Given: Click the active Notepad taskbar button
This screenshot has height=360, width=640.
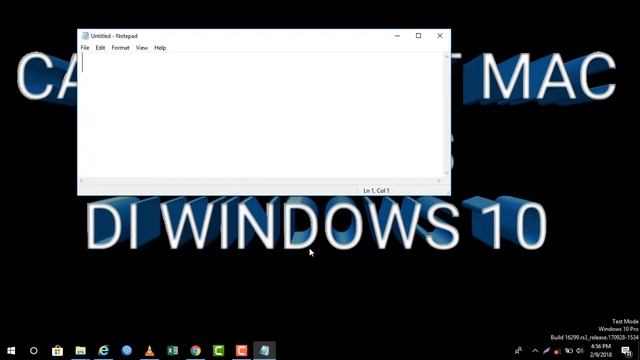Looking at the screenshot, I should [x=264, y=351].
